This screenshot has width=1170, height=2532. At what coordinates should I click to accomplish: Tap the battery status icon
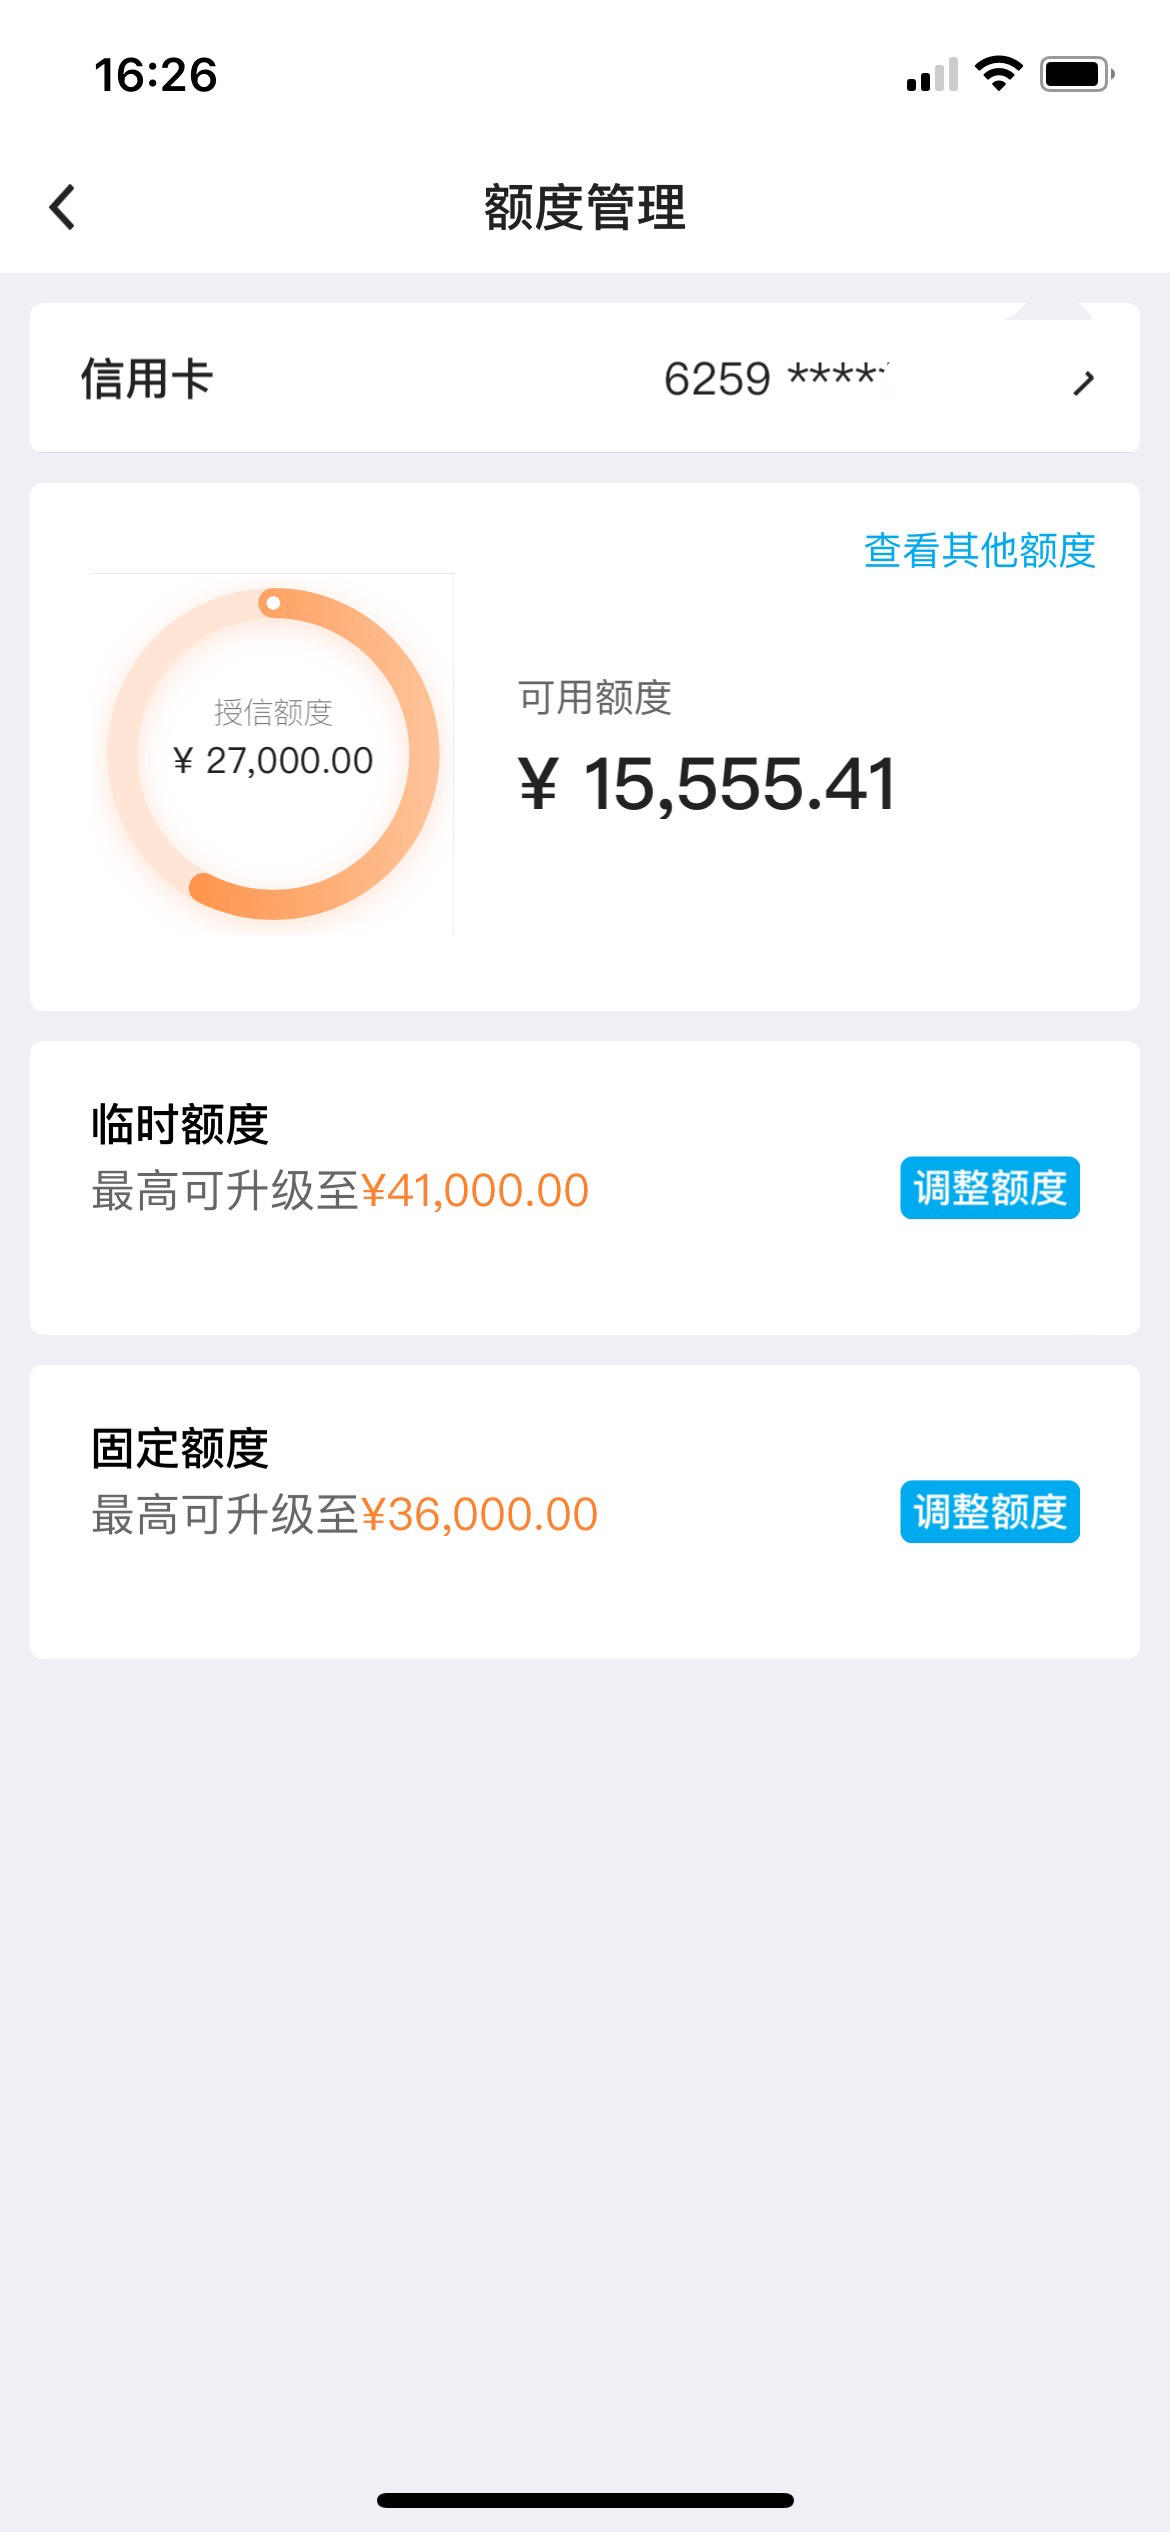(1077, 74)
